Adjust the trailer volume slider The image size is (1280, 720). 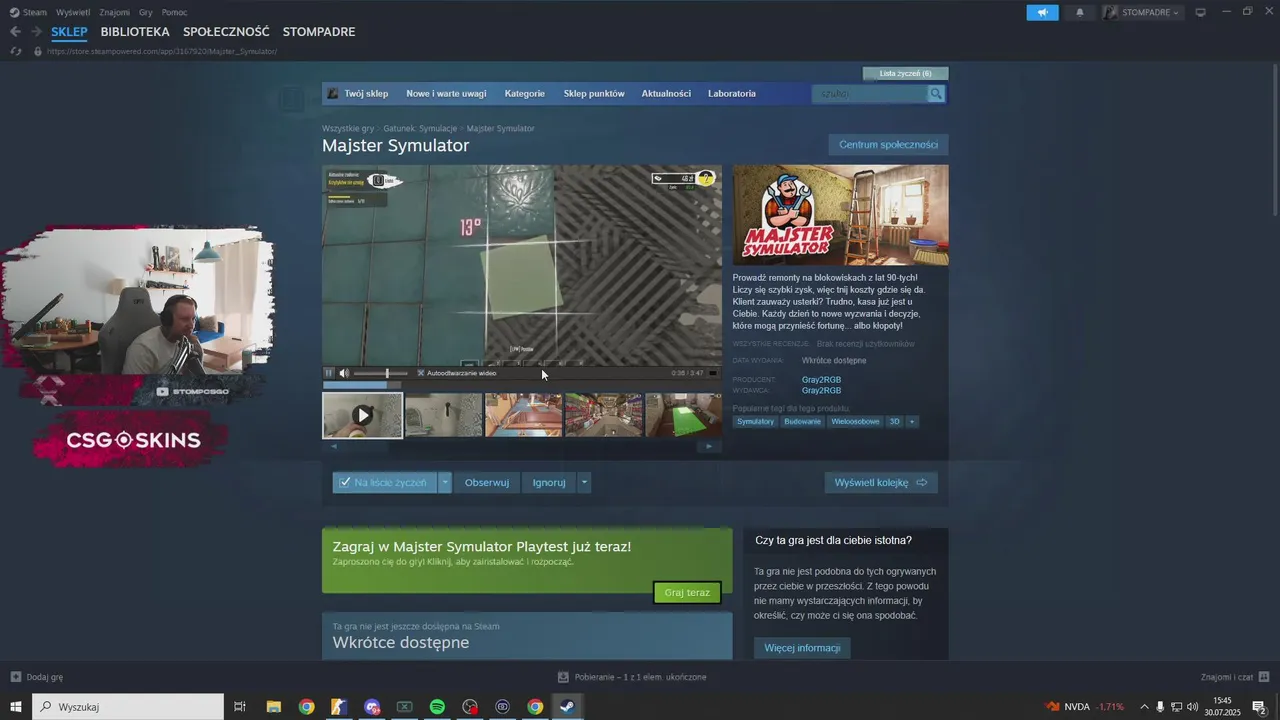(x=382, y=373)
